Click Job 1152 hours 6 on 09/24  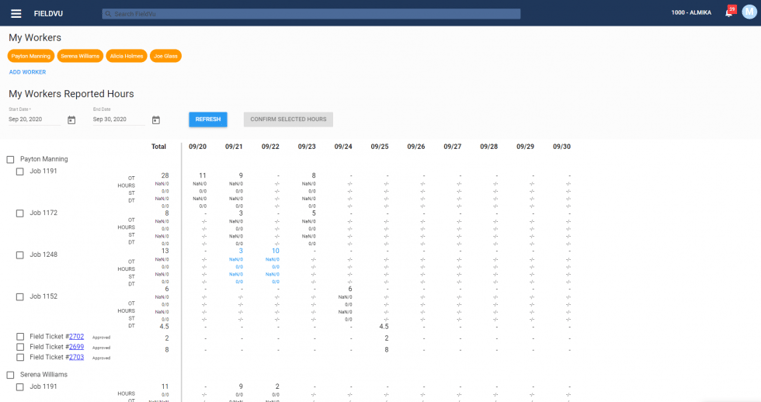(350, 289)
